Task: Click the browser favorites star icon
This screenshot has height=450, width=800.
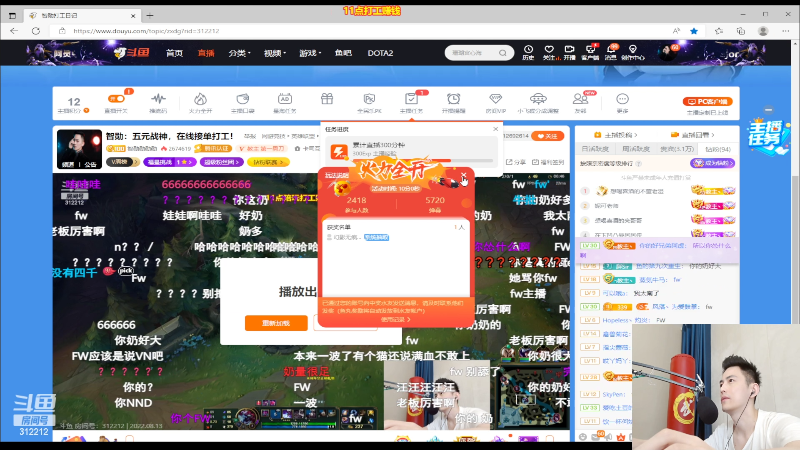Action: coord(694,31)
